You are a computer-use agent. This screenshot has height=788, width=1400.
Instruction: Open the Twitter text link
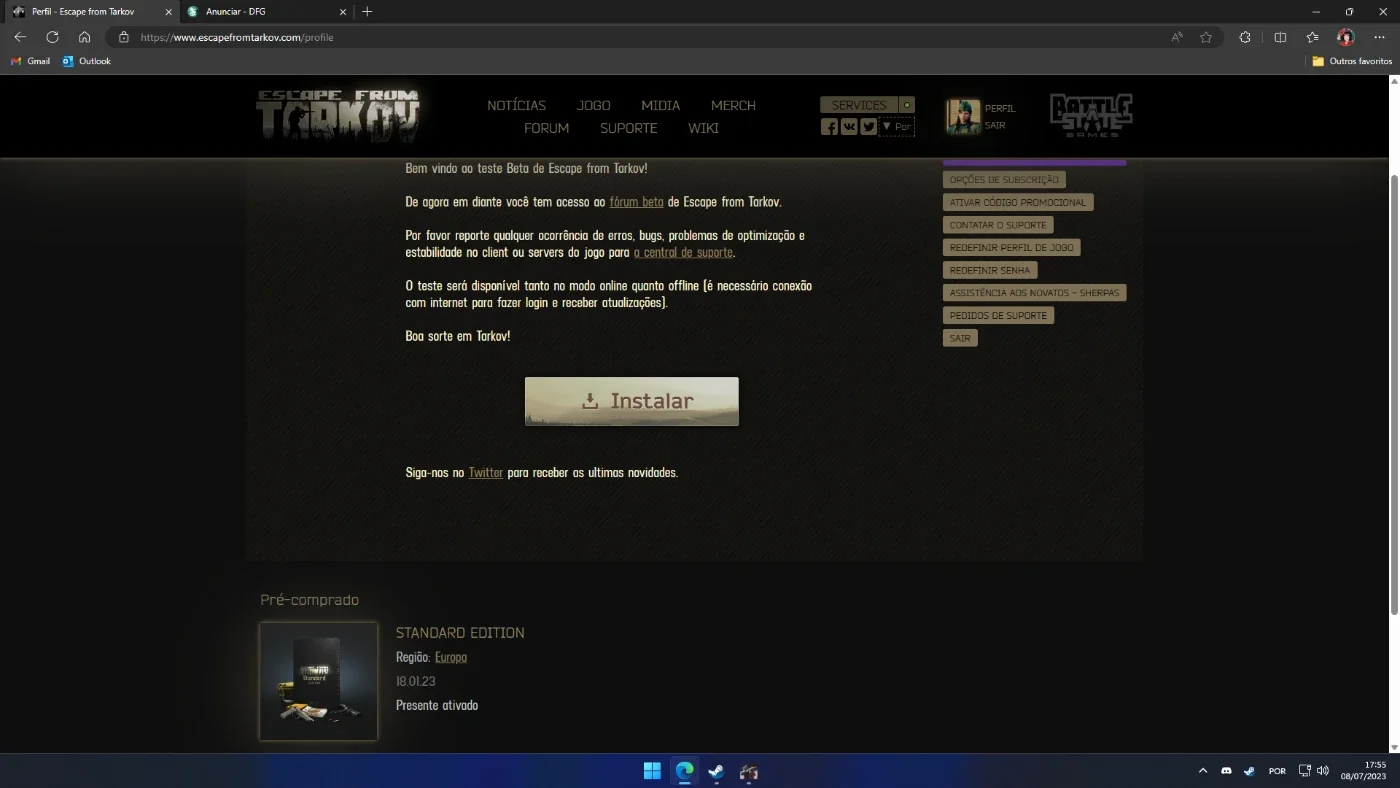coord(486,473)
